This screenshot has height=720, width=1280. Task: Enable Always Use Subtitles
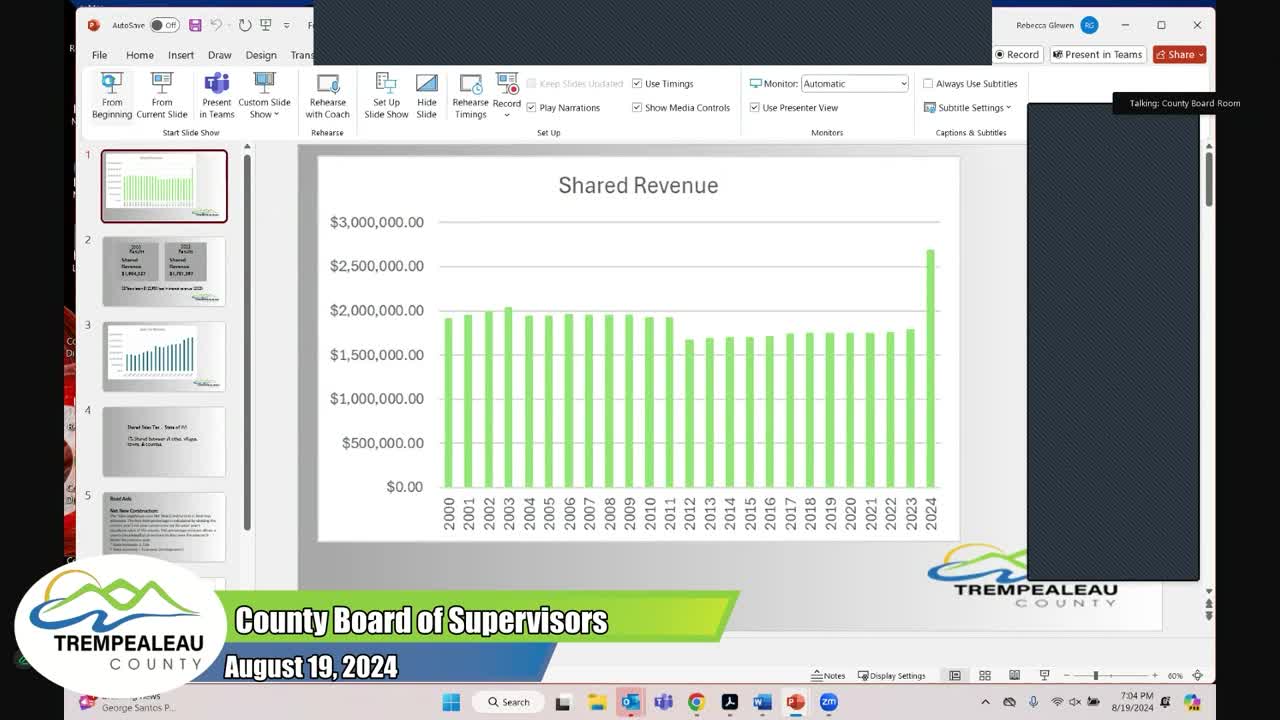pos(928,84)
